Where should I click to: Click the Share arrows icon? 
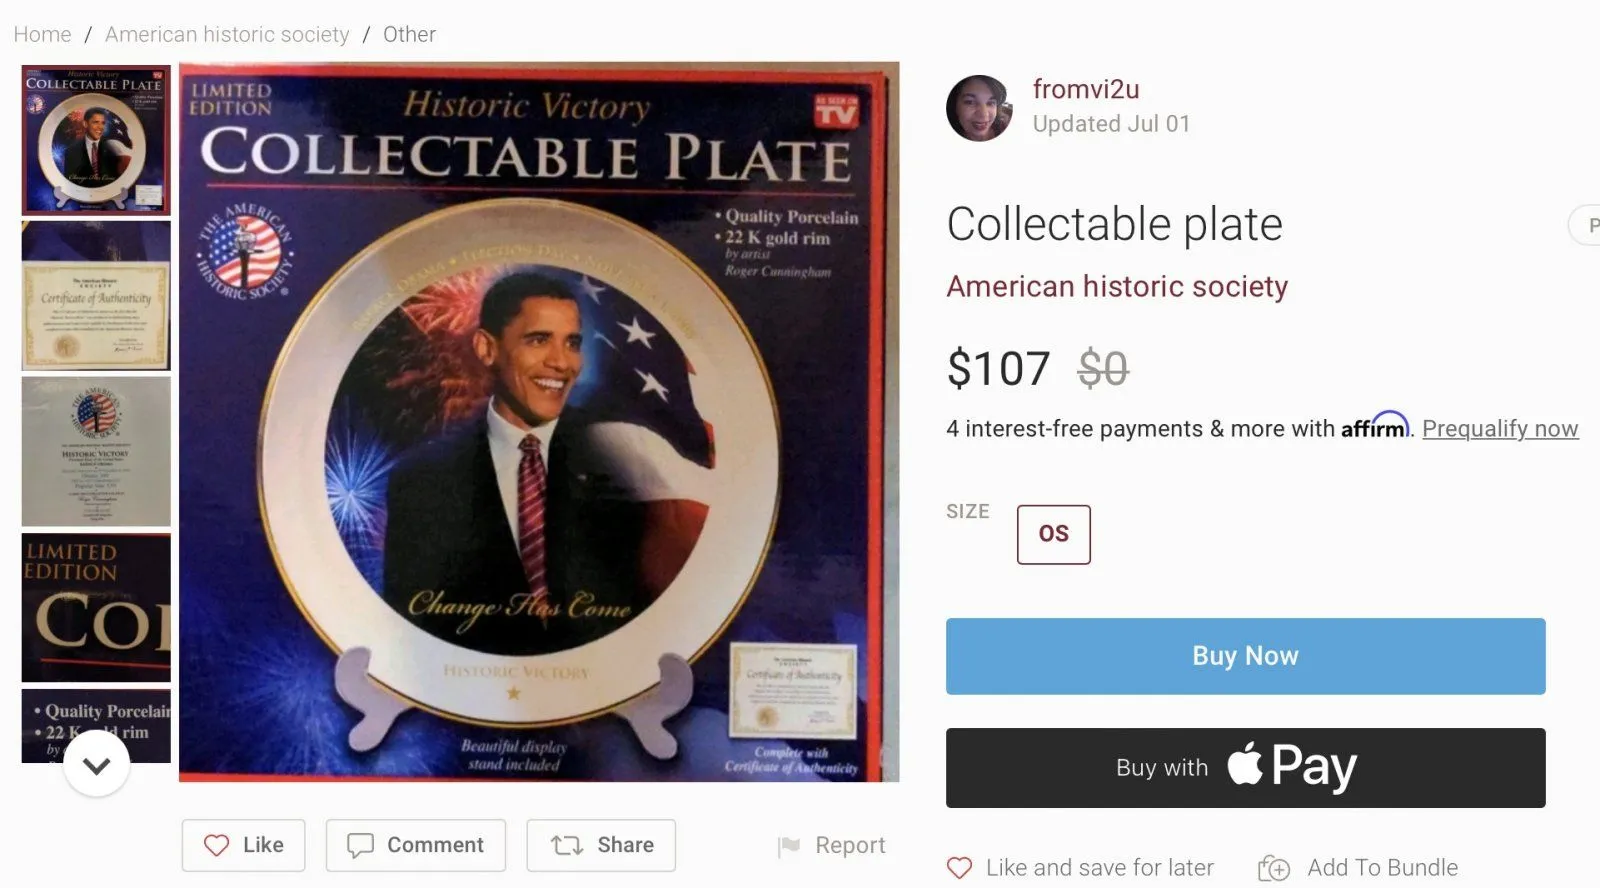[567, 845]
